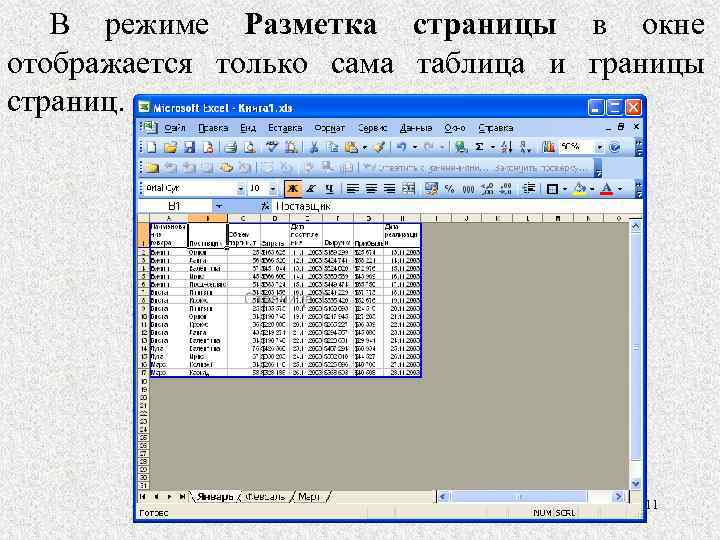Open the font name dropdown
Screen dimensions: 720x540
point(240,189)
